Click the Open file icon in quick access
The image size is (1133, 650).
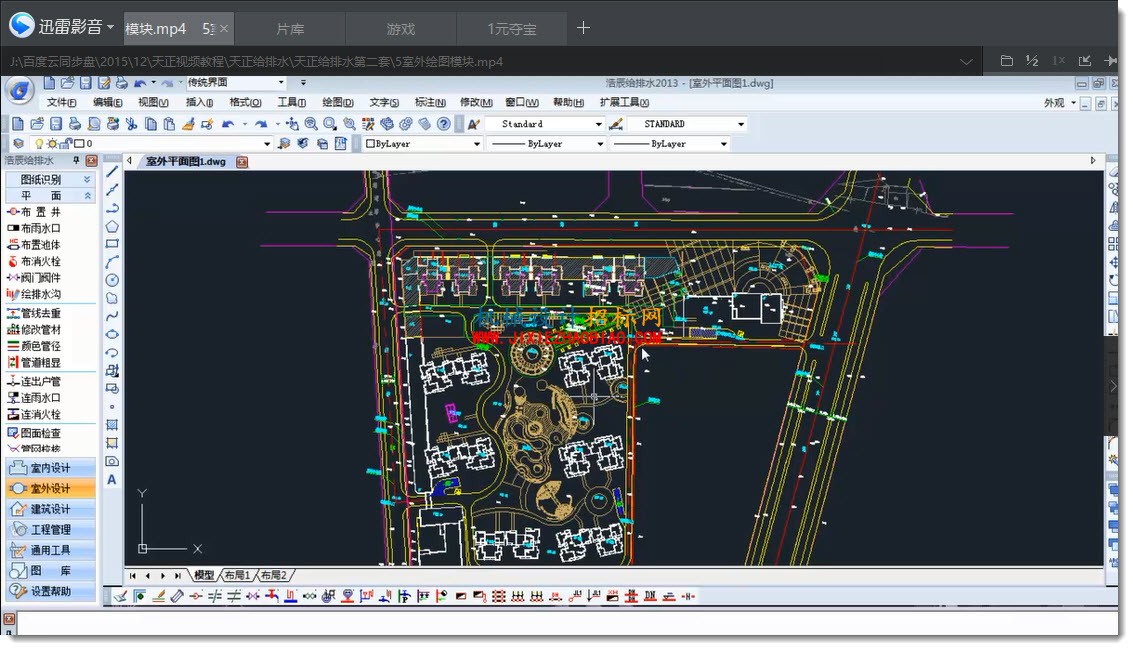[x=67, y=83]
